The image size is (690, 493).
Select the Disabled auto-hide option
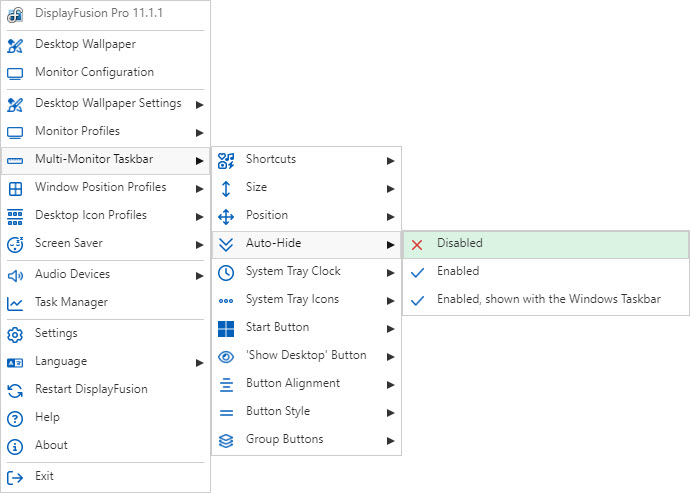click(x=459, y=244)
